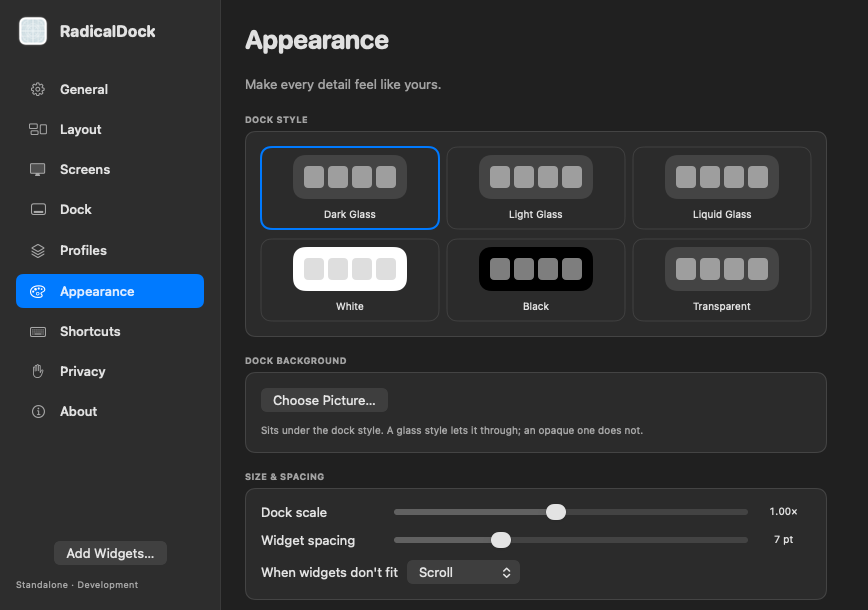Choose the Light Glass dock style
This screenshot has height=610, width=868.
coord(536,188)
